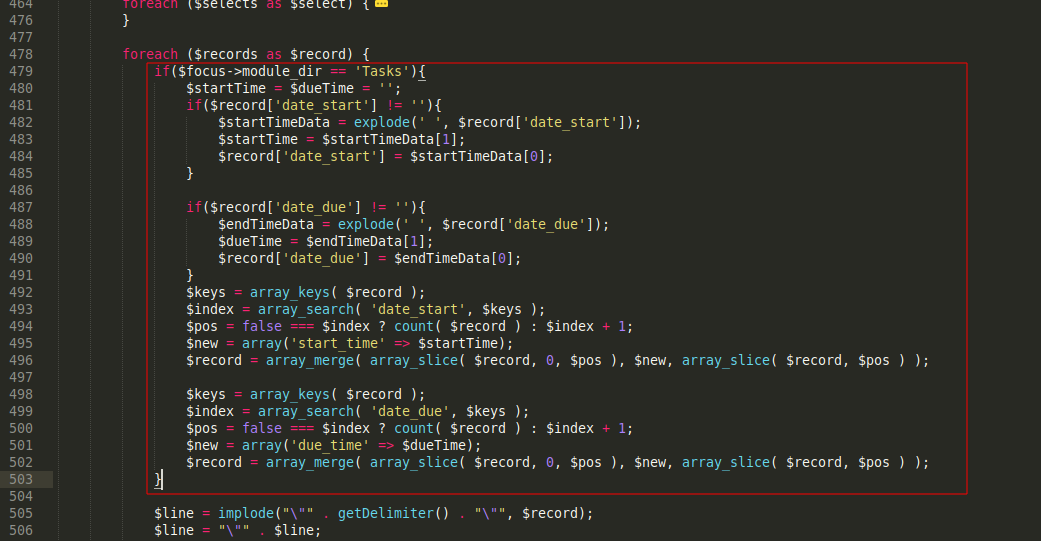Click the explode call on line 482

(x=382, y=123)
